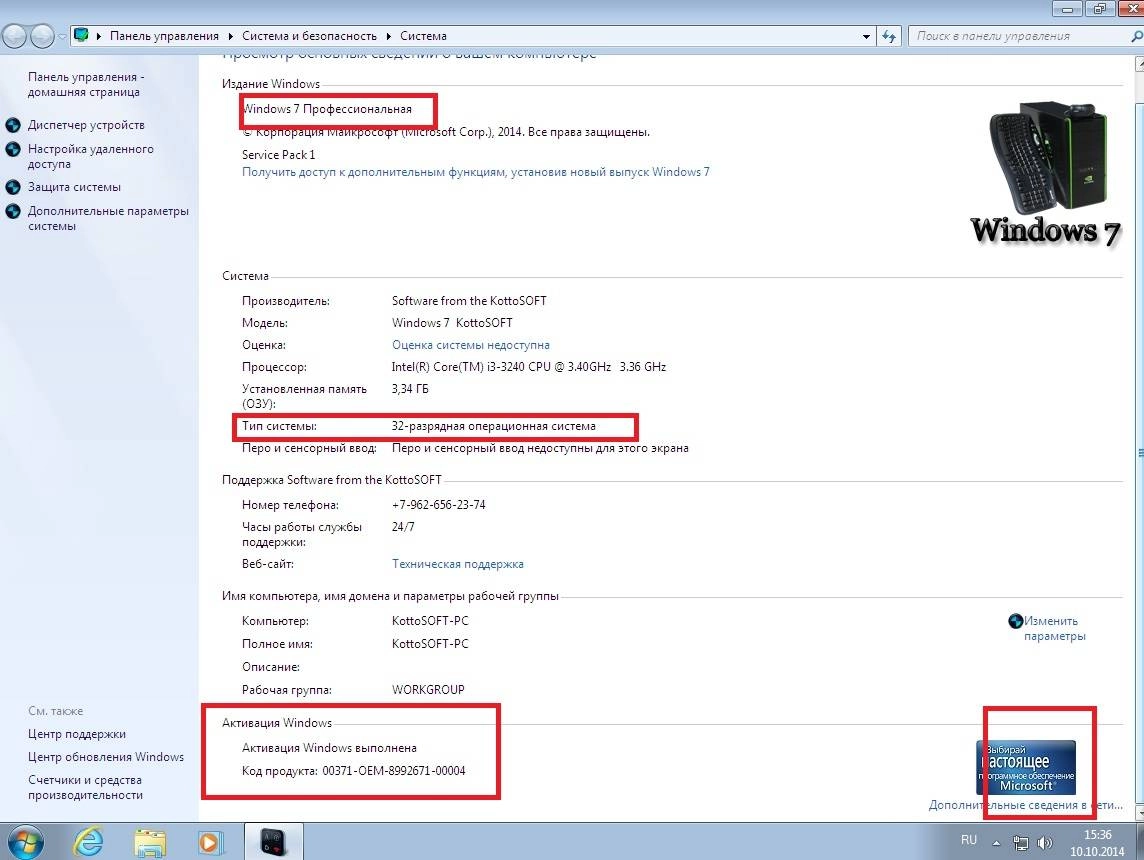Open the address bar history dropdown arrow
Viewport: 1144px width, 860px height.
[866, 36]
